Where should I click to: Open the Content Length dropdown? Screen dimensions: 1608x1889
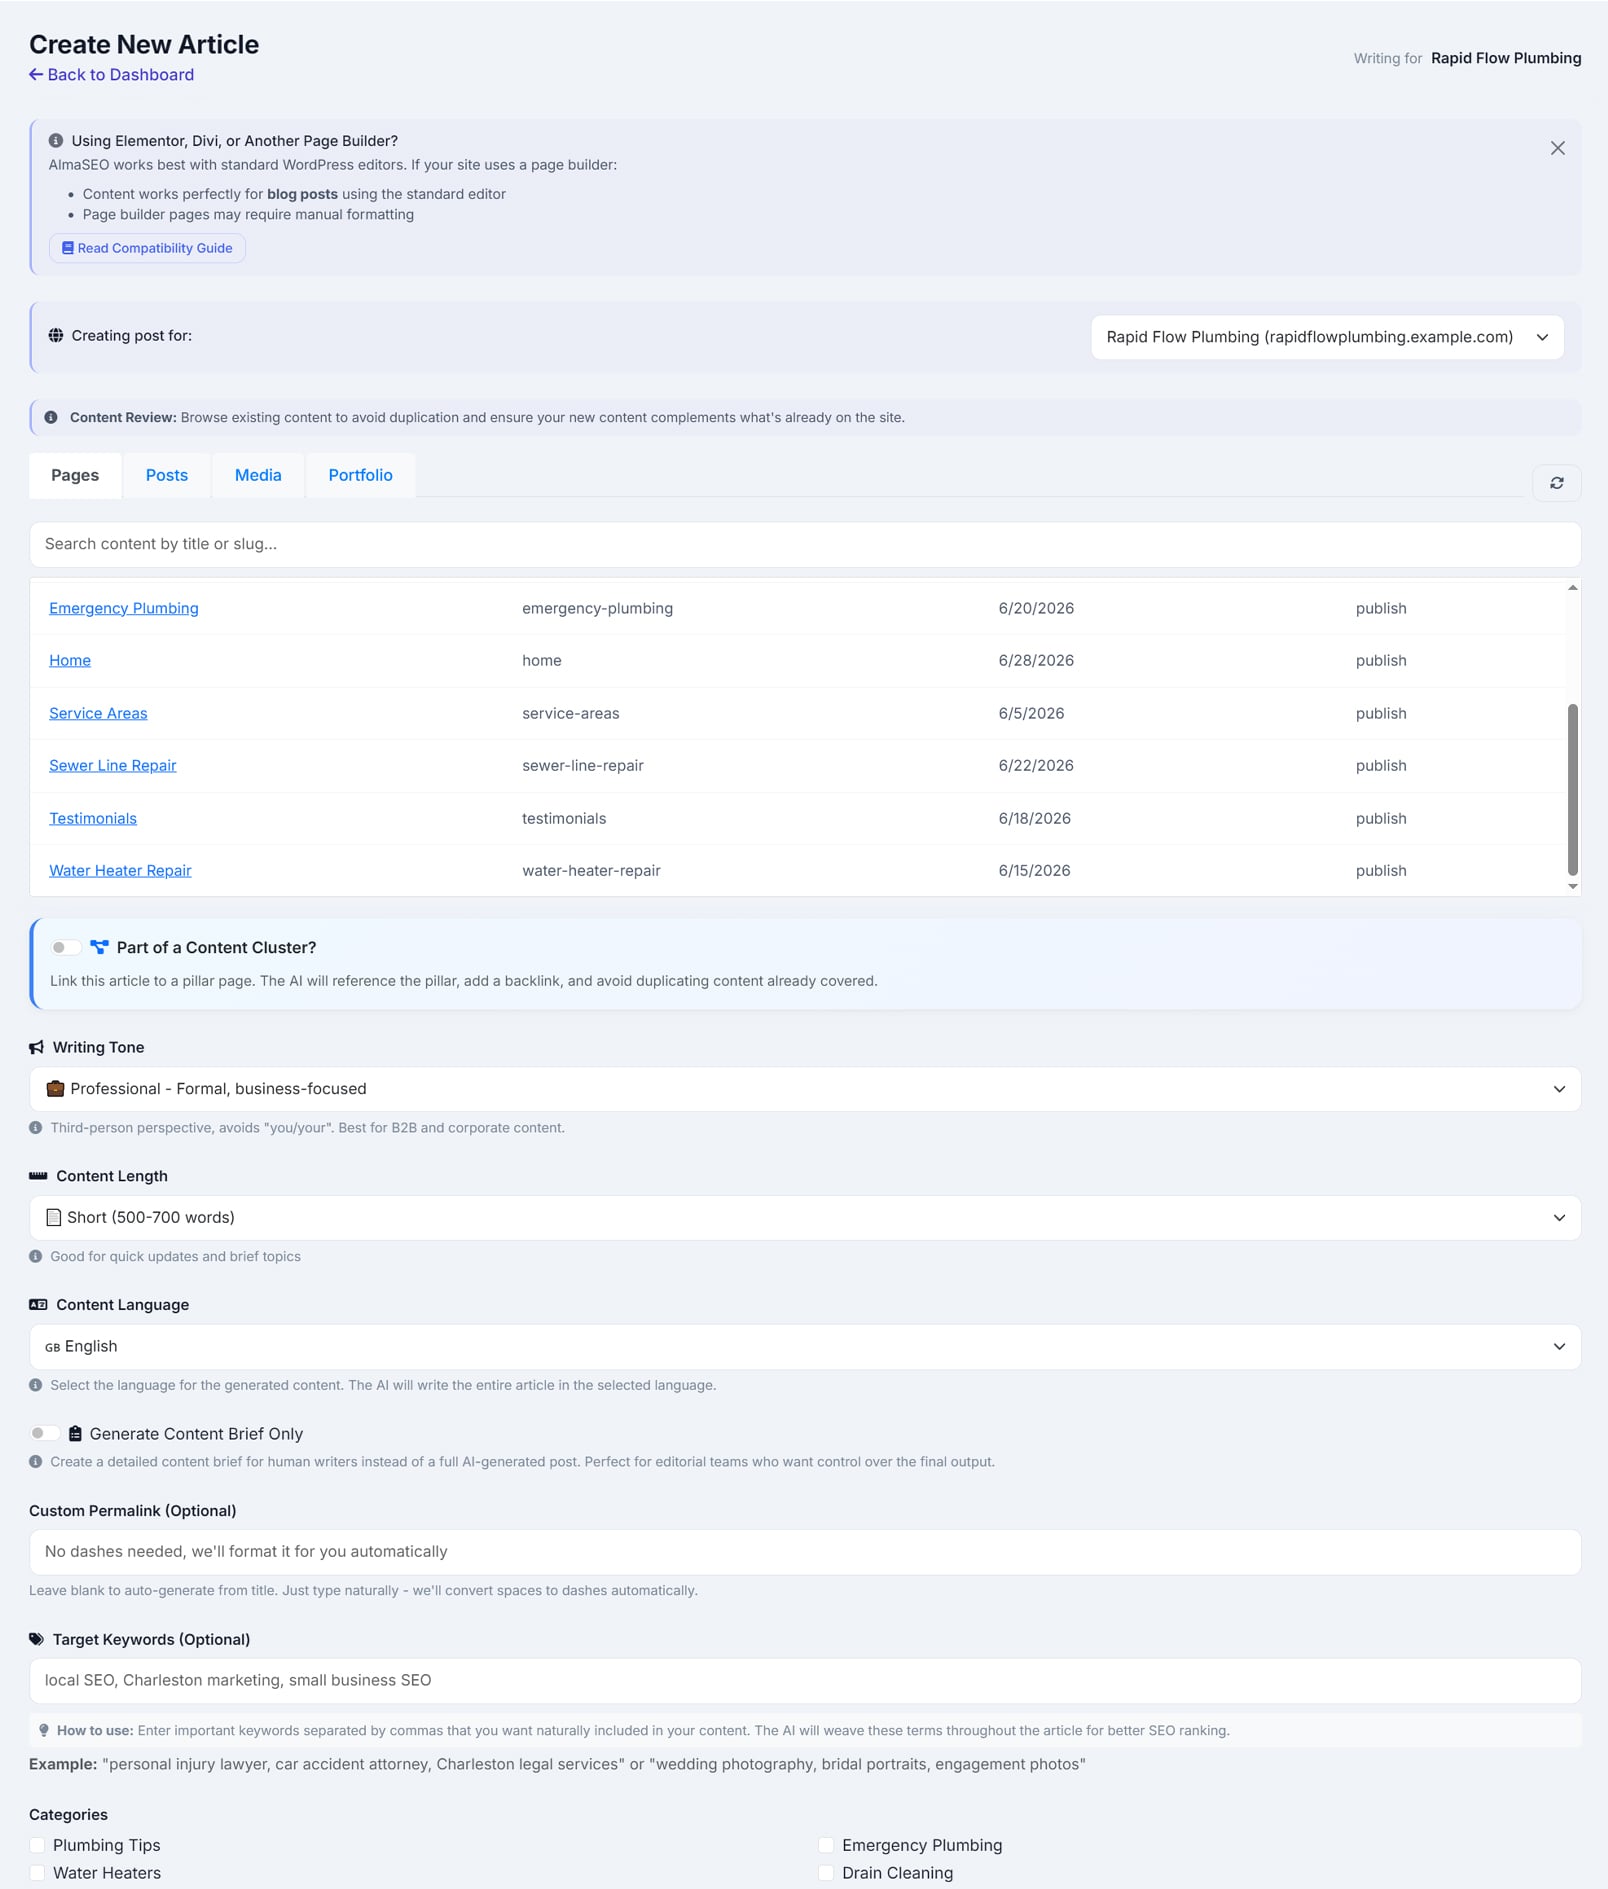point(805,1218)
